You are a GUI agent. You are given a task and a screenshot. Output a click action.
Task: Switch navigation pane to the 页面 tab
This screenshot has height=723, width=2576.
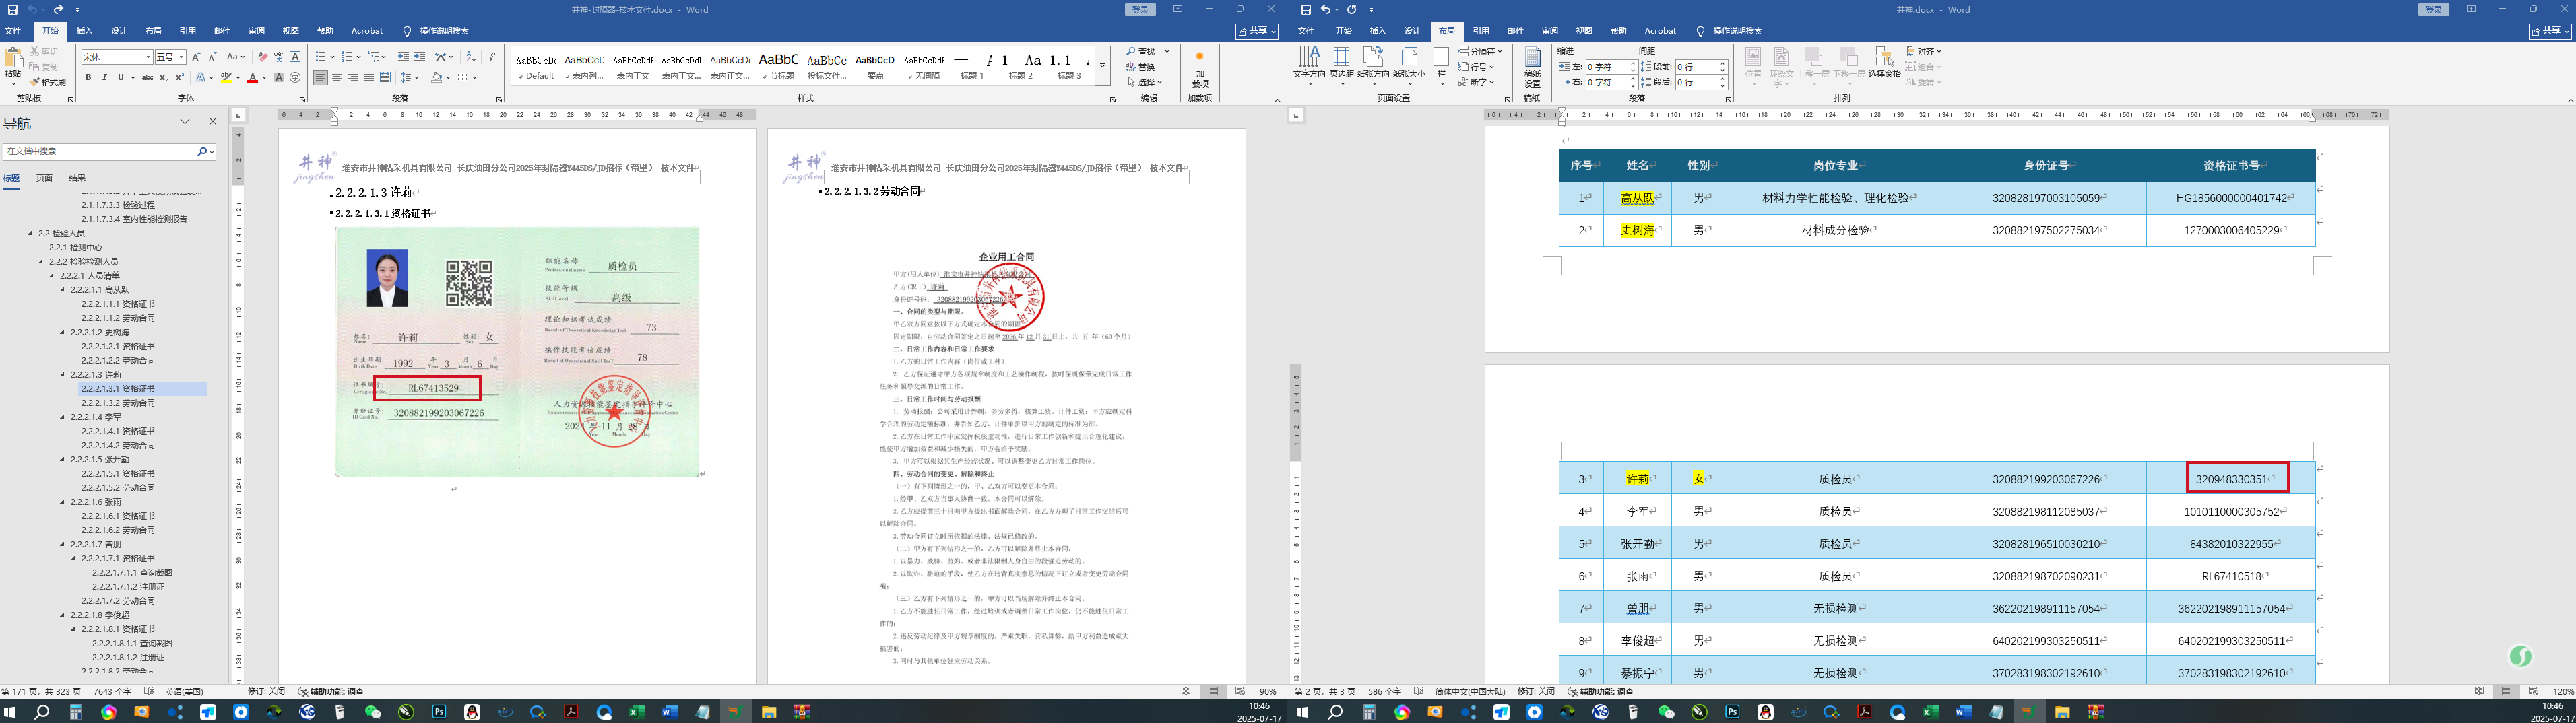[x=45, y=178]
